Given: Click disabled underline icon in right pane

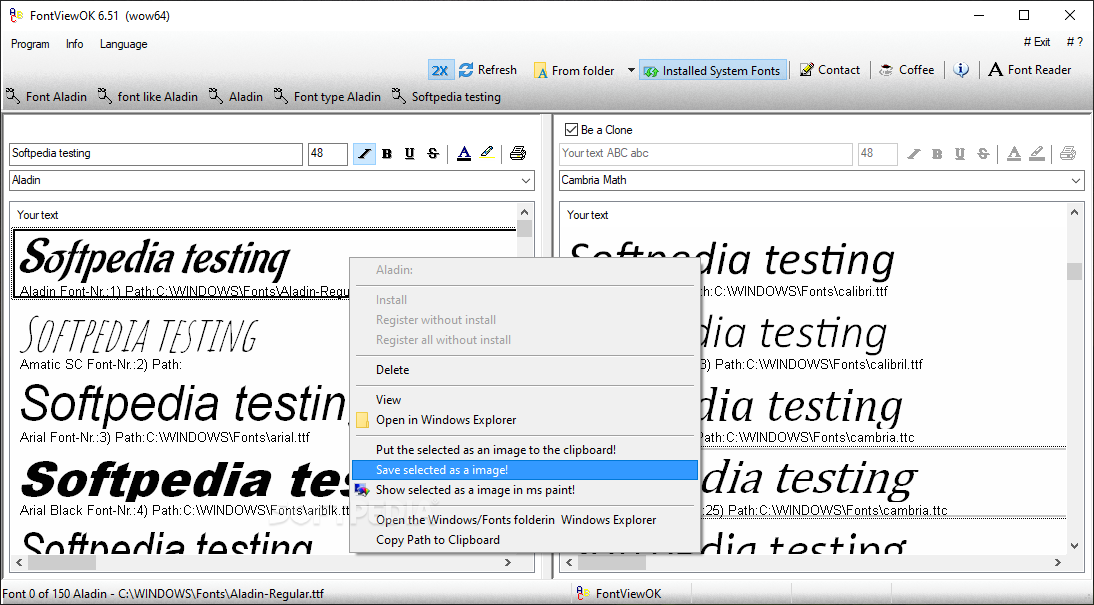Looking at the screenshot, I should coord(960,154).
